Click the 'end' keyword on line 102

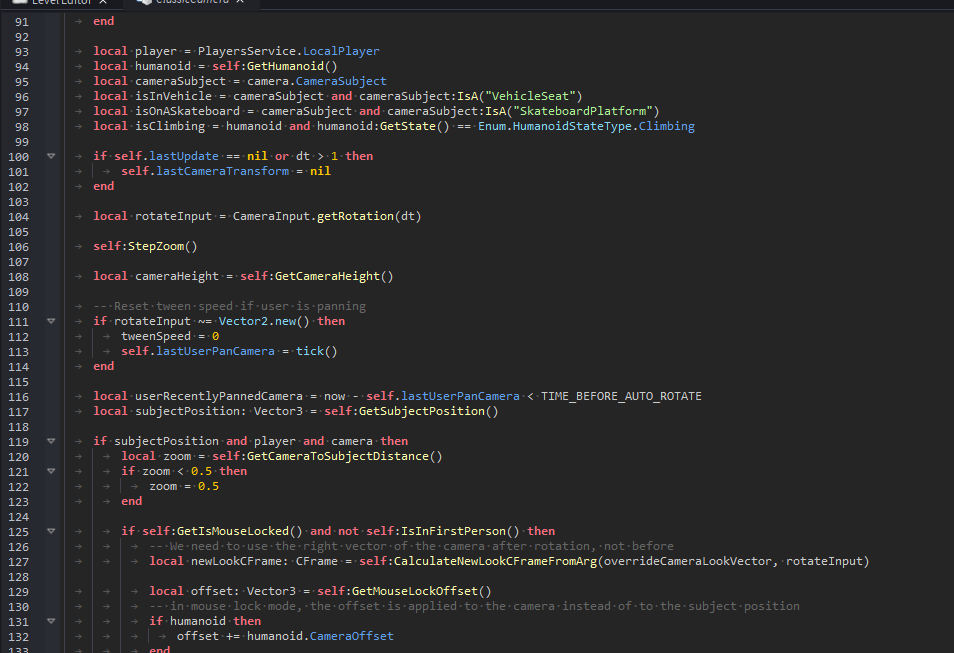pos(103,186)
